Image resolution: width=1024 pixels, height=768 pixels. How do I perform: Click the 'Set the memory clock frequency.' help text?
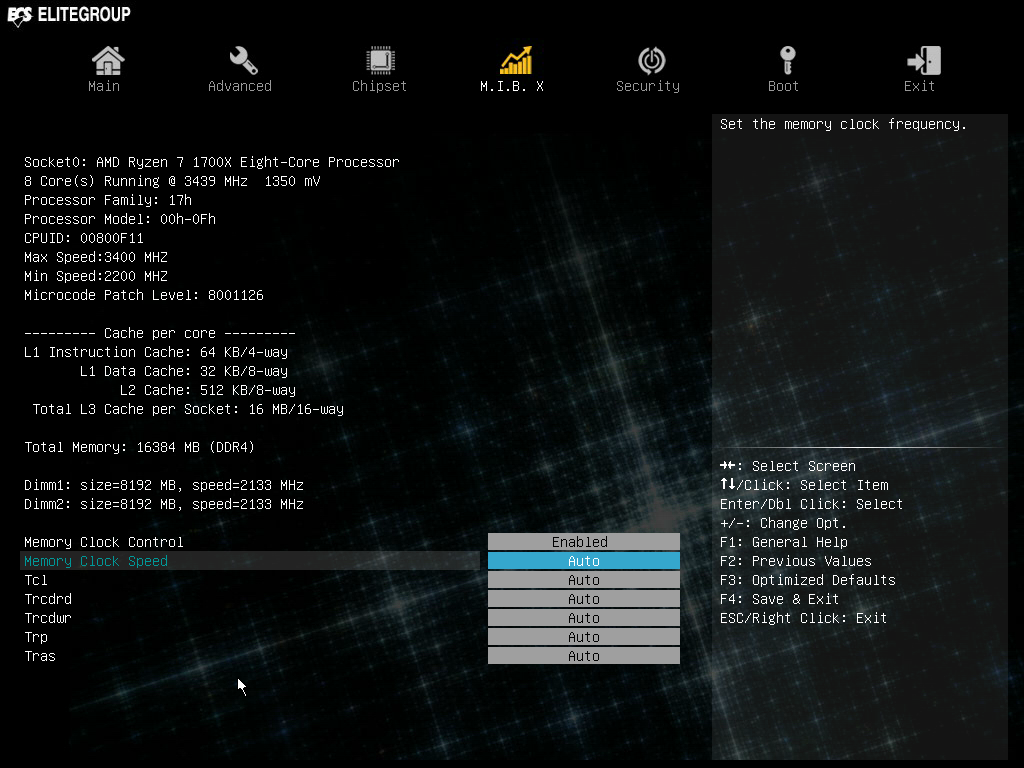tap(843, 124)
